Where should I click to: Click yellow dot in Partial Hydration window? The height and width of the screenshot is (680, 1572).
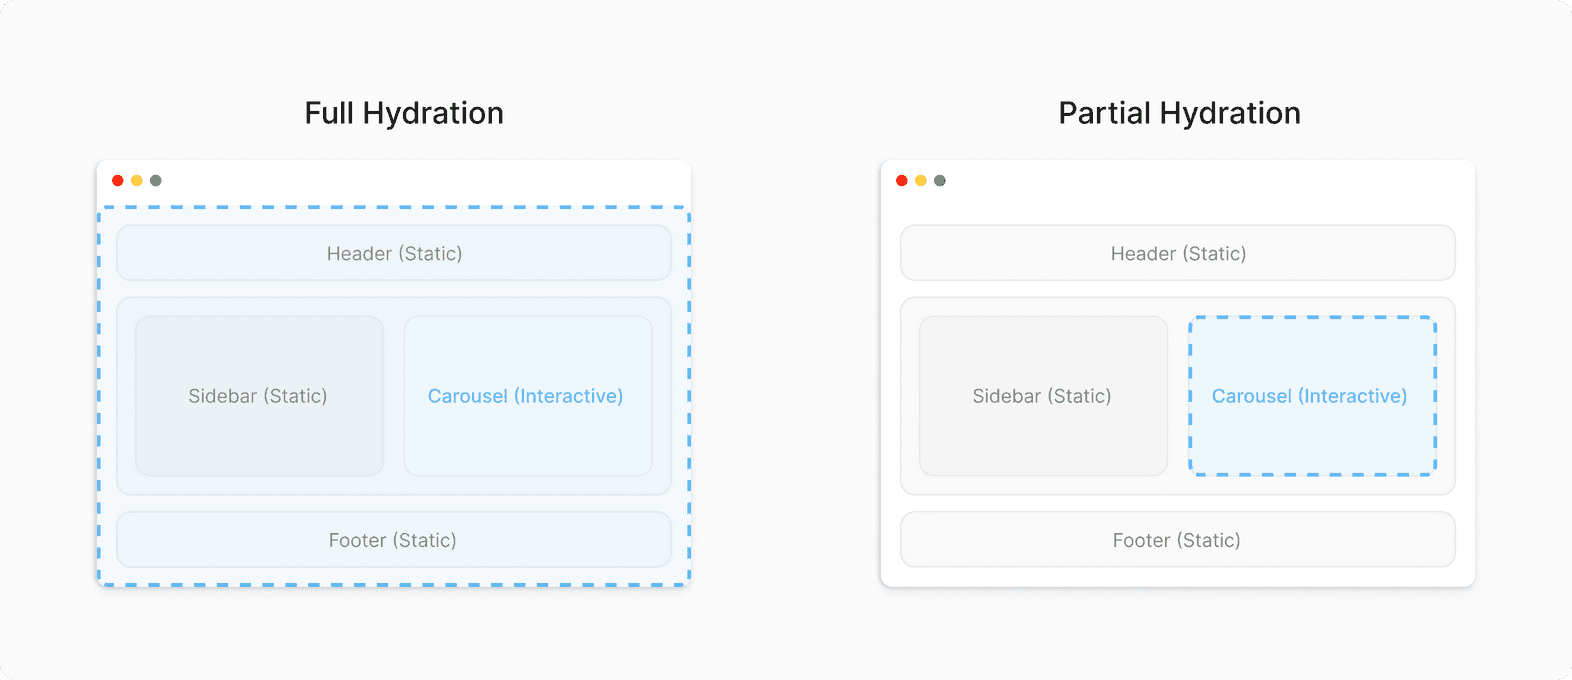tap(921, 181)
